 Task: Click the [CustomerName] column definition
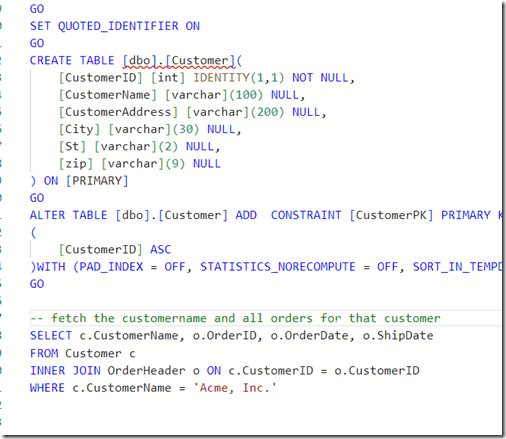(x=182, y=95)
